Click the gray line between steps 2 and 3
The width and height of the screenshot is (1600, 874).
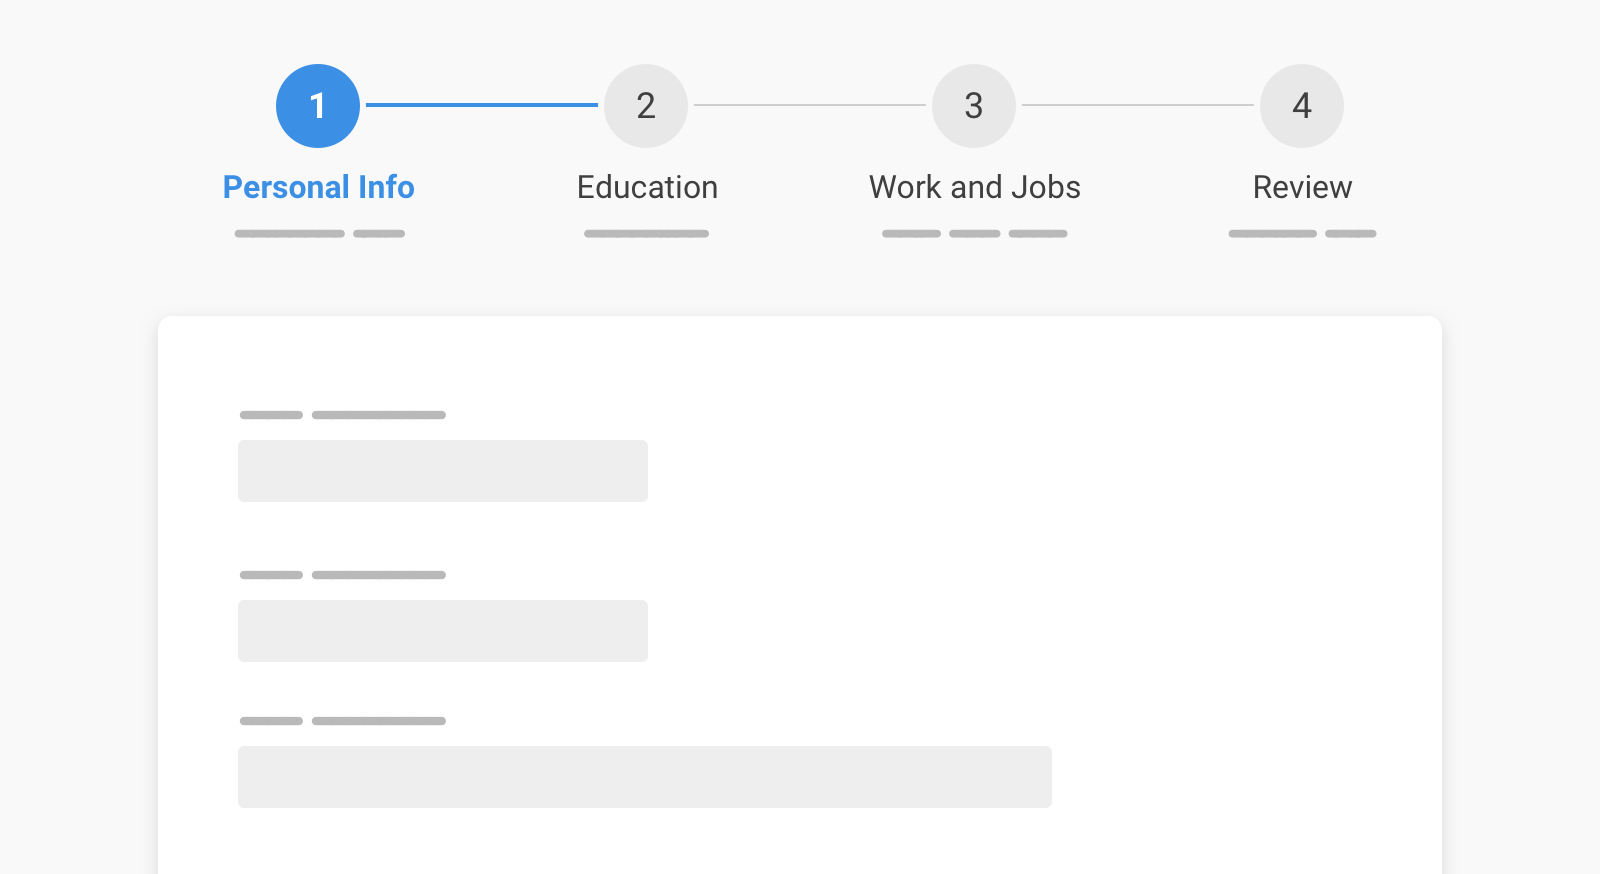[810, 105]
